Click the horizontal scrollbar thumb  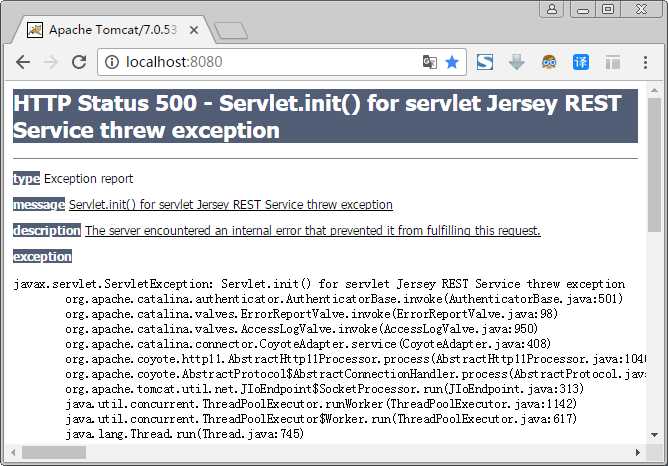pos(54,452)
